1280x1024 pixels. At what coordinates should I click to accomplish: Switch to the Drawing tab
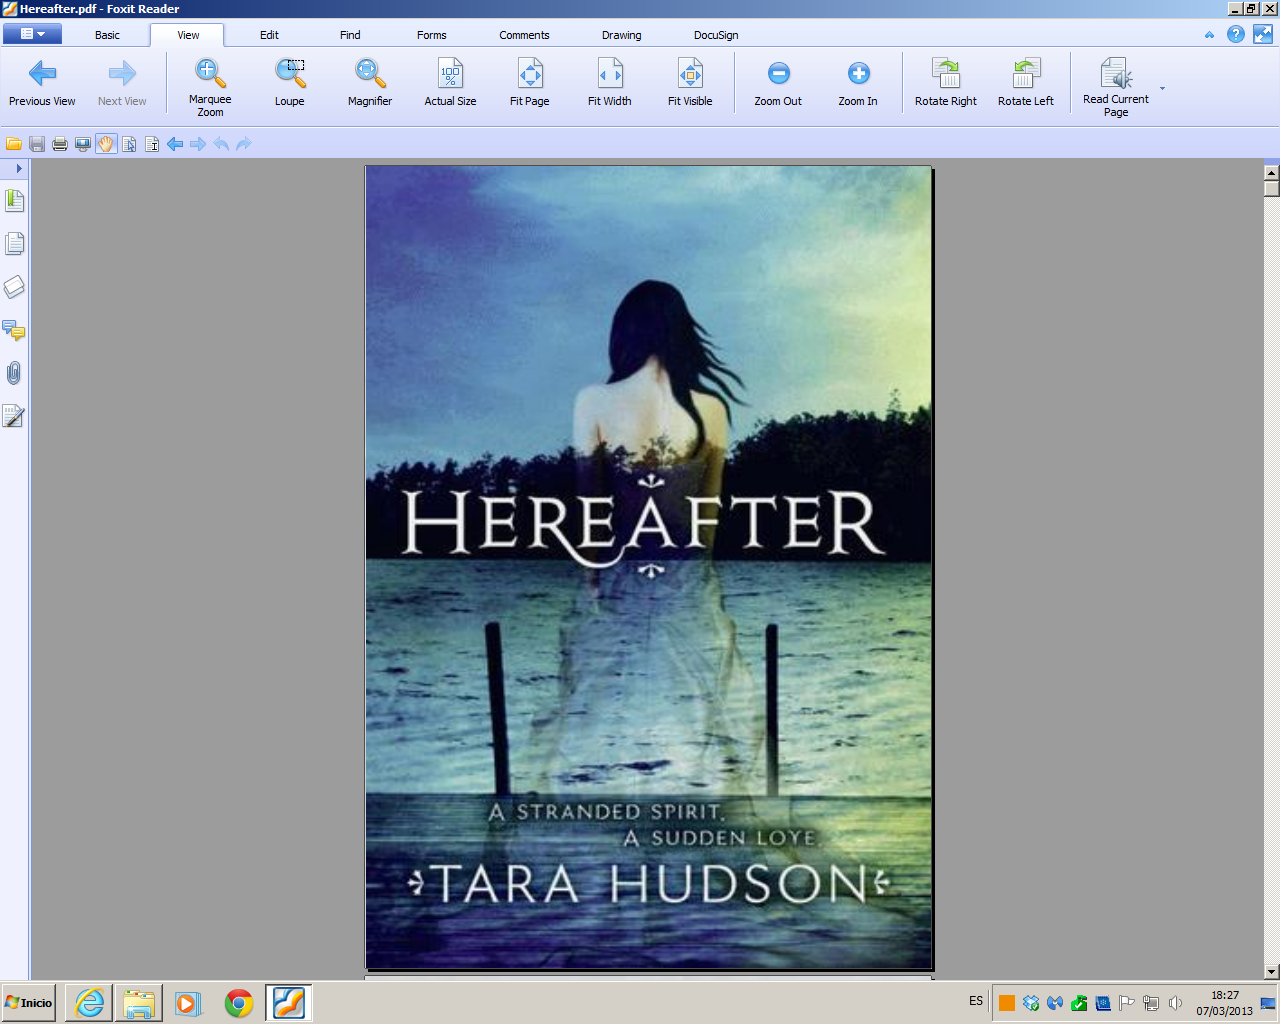point(621,35)
